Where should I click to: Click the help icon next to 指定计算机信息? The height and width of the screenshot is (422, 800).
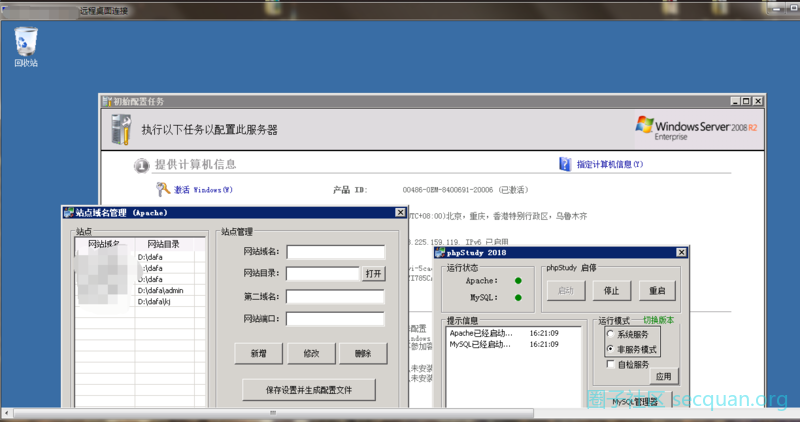(x=565, y=164)
